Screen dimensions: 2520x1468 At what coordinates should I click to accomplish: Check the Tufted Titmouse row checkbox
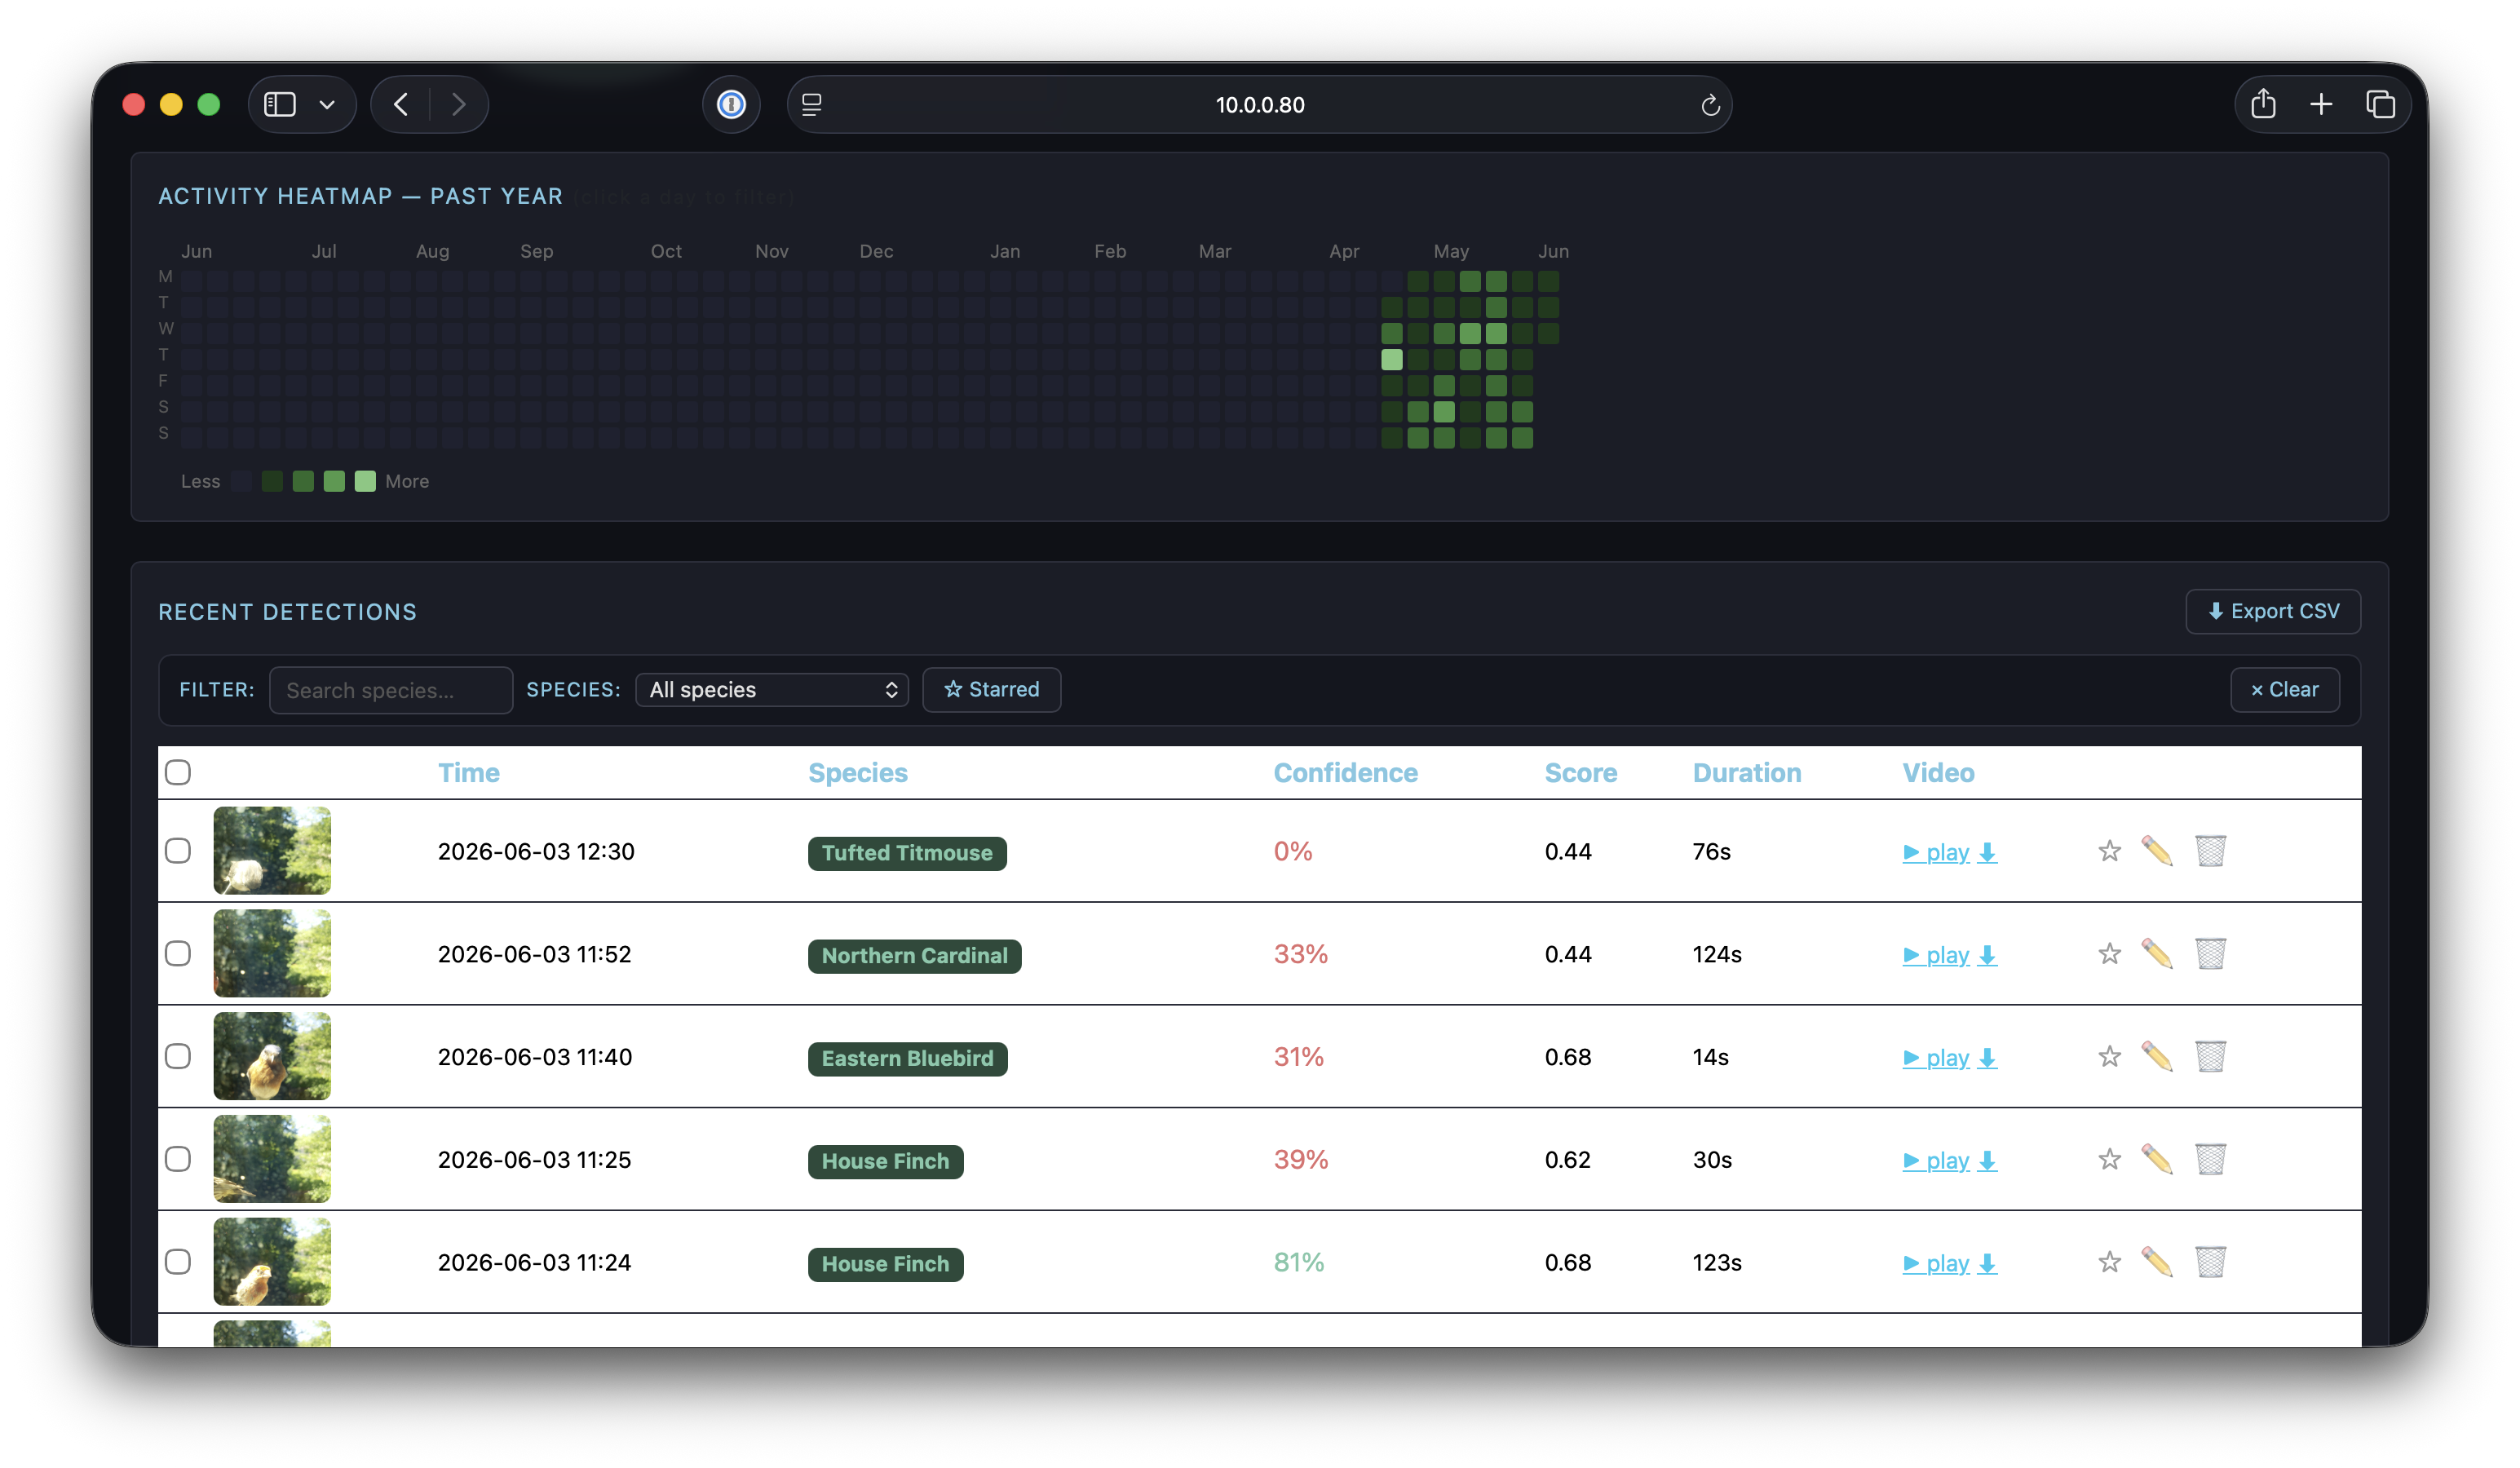click(178, 851)
